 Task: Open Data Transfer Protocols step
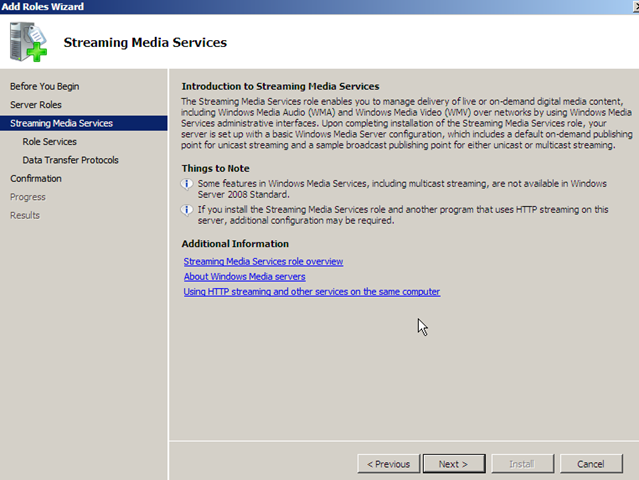[x=71, y=160]
